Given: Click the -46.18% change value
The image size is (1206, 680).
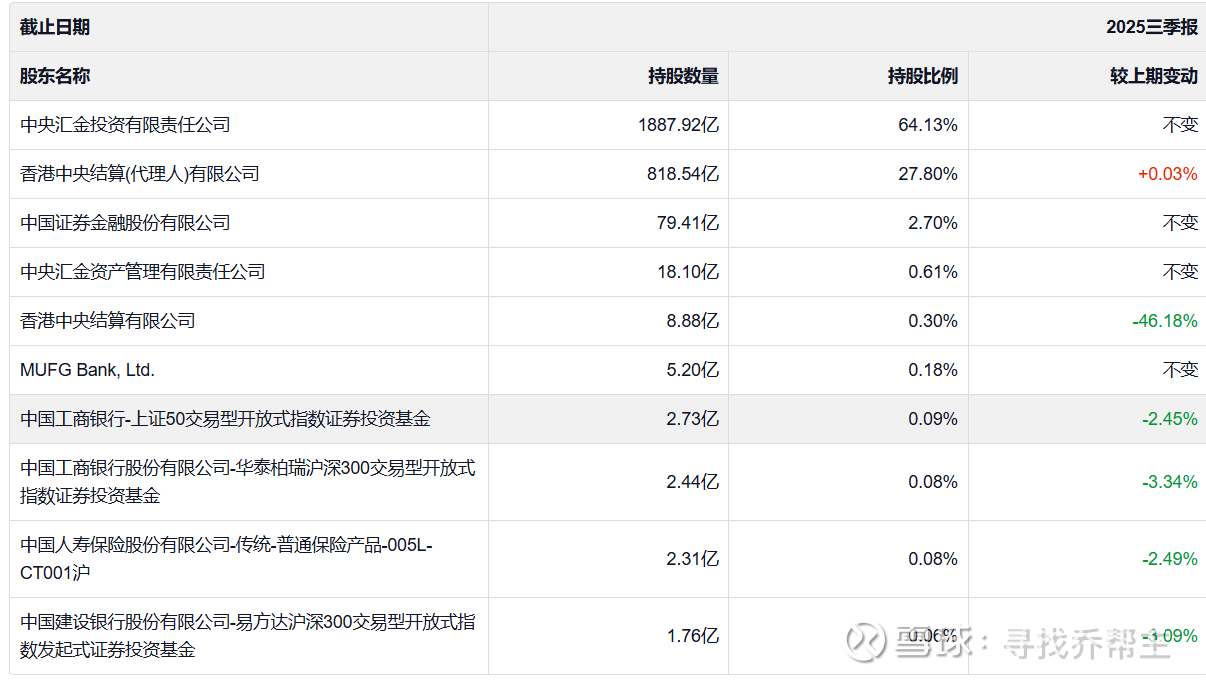Looking at the screenshot, I should click(1165, 321).
